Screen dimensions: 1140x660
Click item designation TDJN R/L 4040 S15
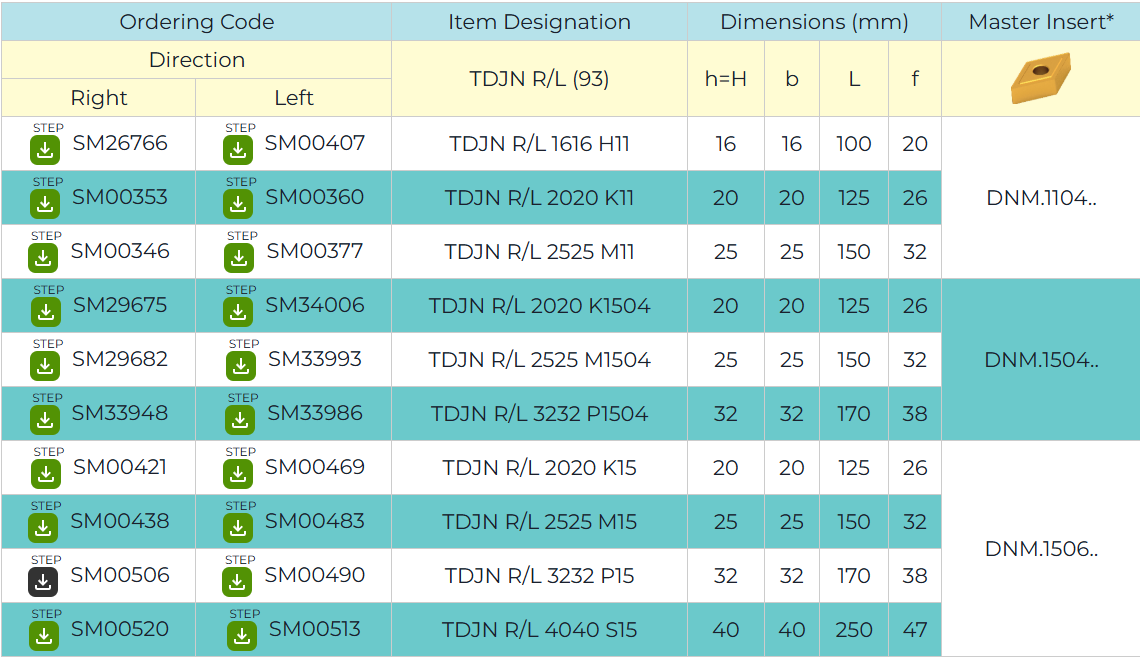tap(539, 630)
